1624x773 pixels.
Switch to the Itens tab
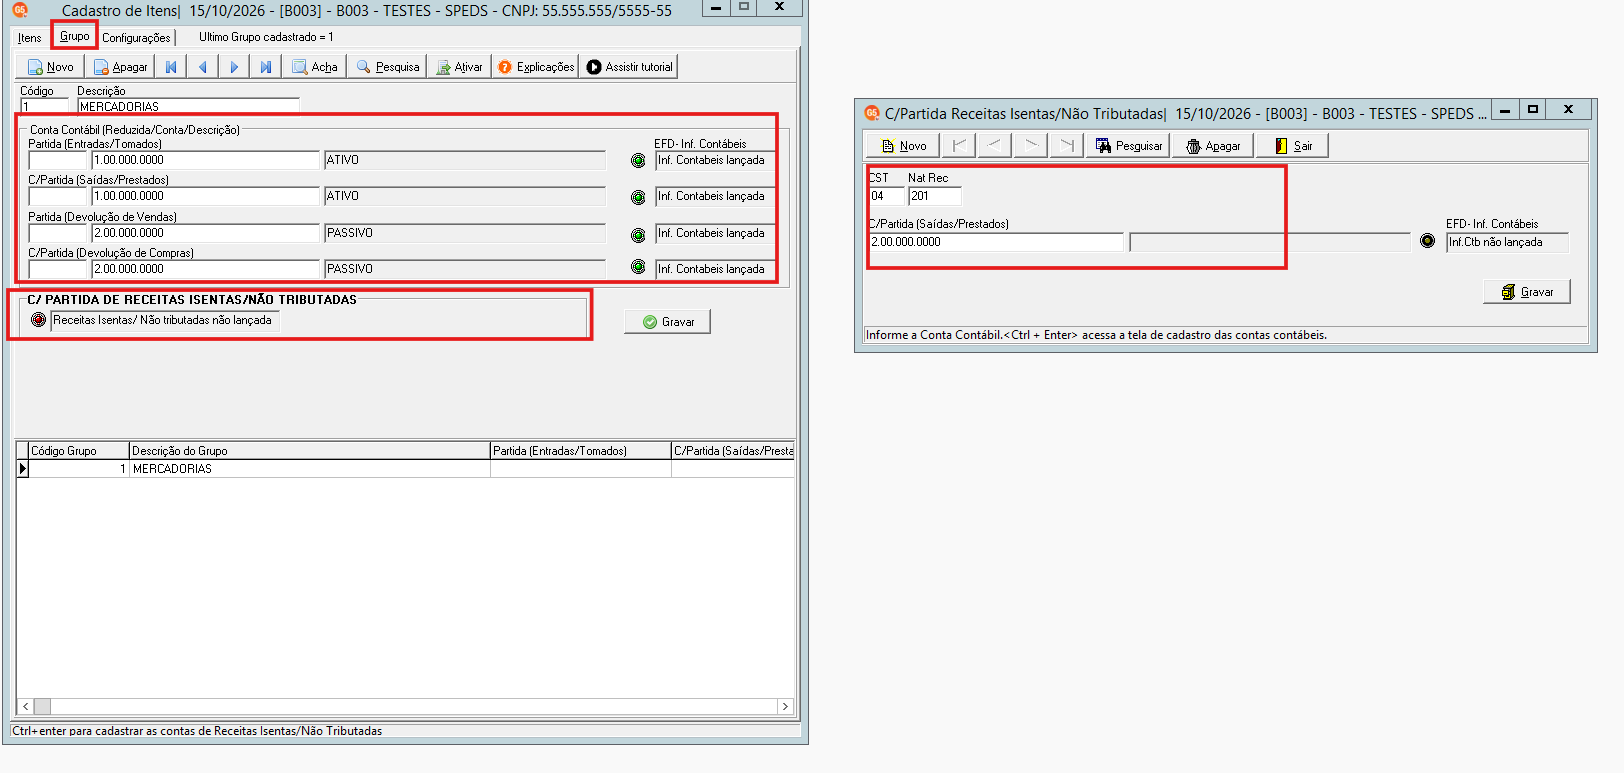pyautogui.click(x=30, y=38)
